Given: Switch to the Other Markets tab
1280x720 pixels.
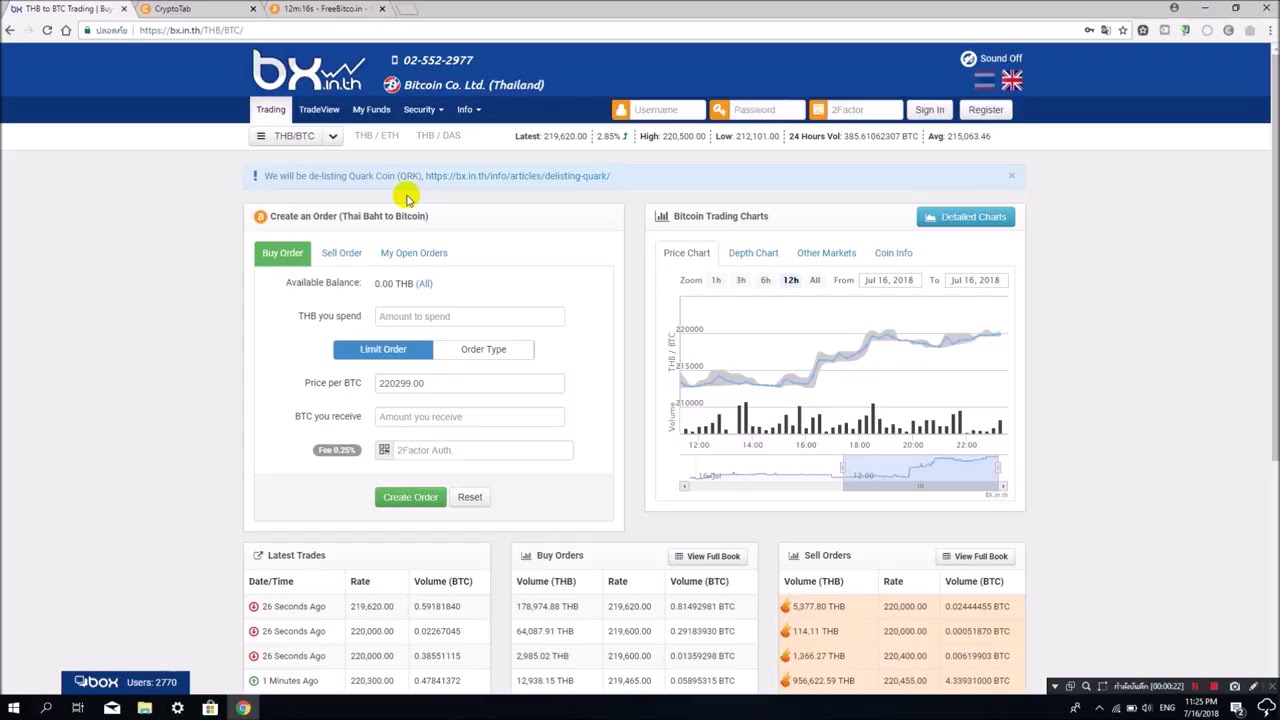Looking at the screenshot, I should tap(826, 253).
